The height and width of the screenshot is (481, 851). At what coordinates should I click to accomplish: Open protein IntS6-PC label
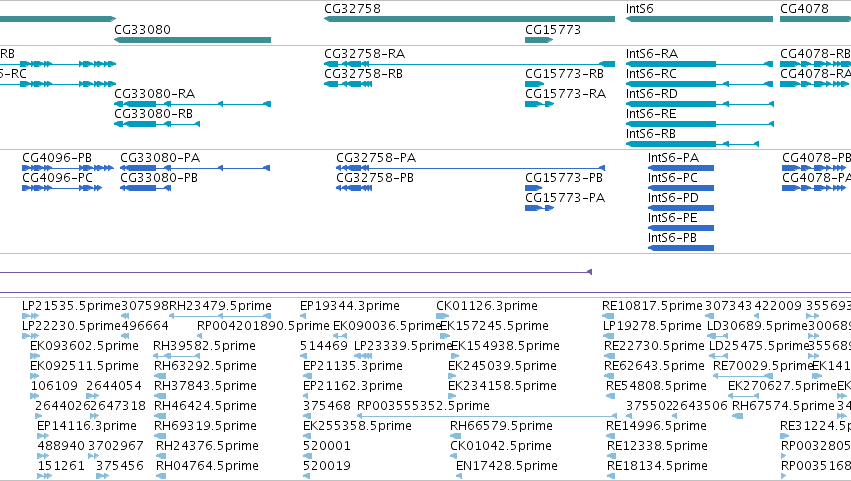coord(673,178)
